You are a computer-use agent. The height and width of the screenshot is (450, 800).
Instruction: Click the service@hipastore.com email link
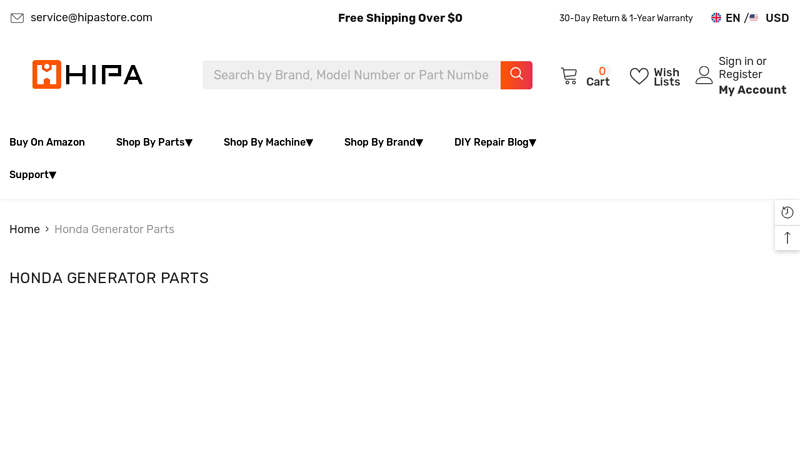point(91,18)
